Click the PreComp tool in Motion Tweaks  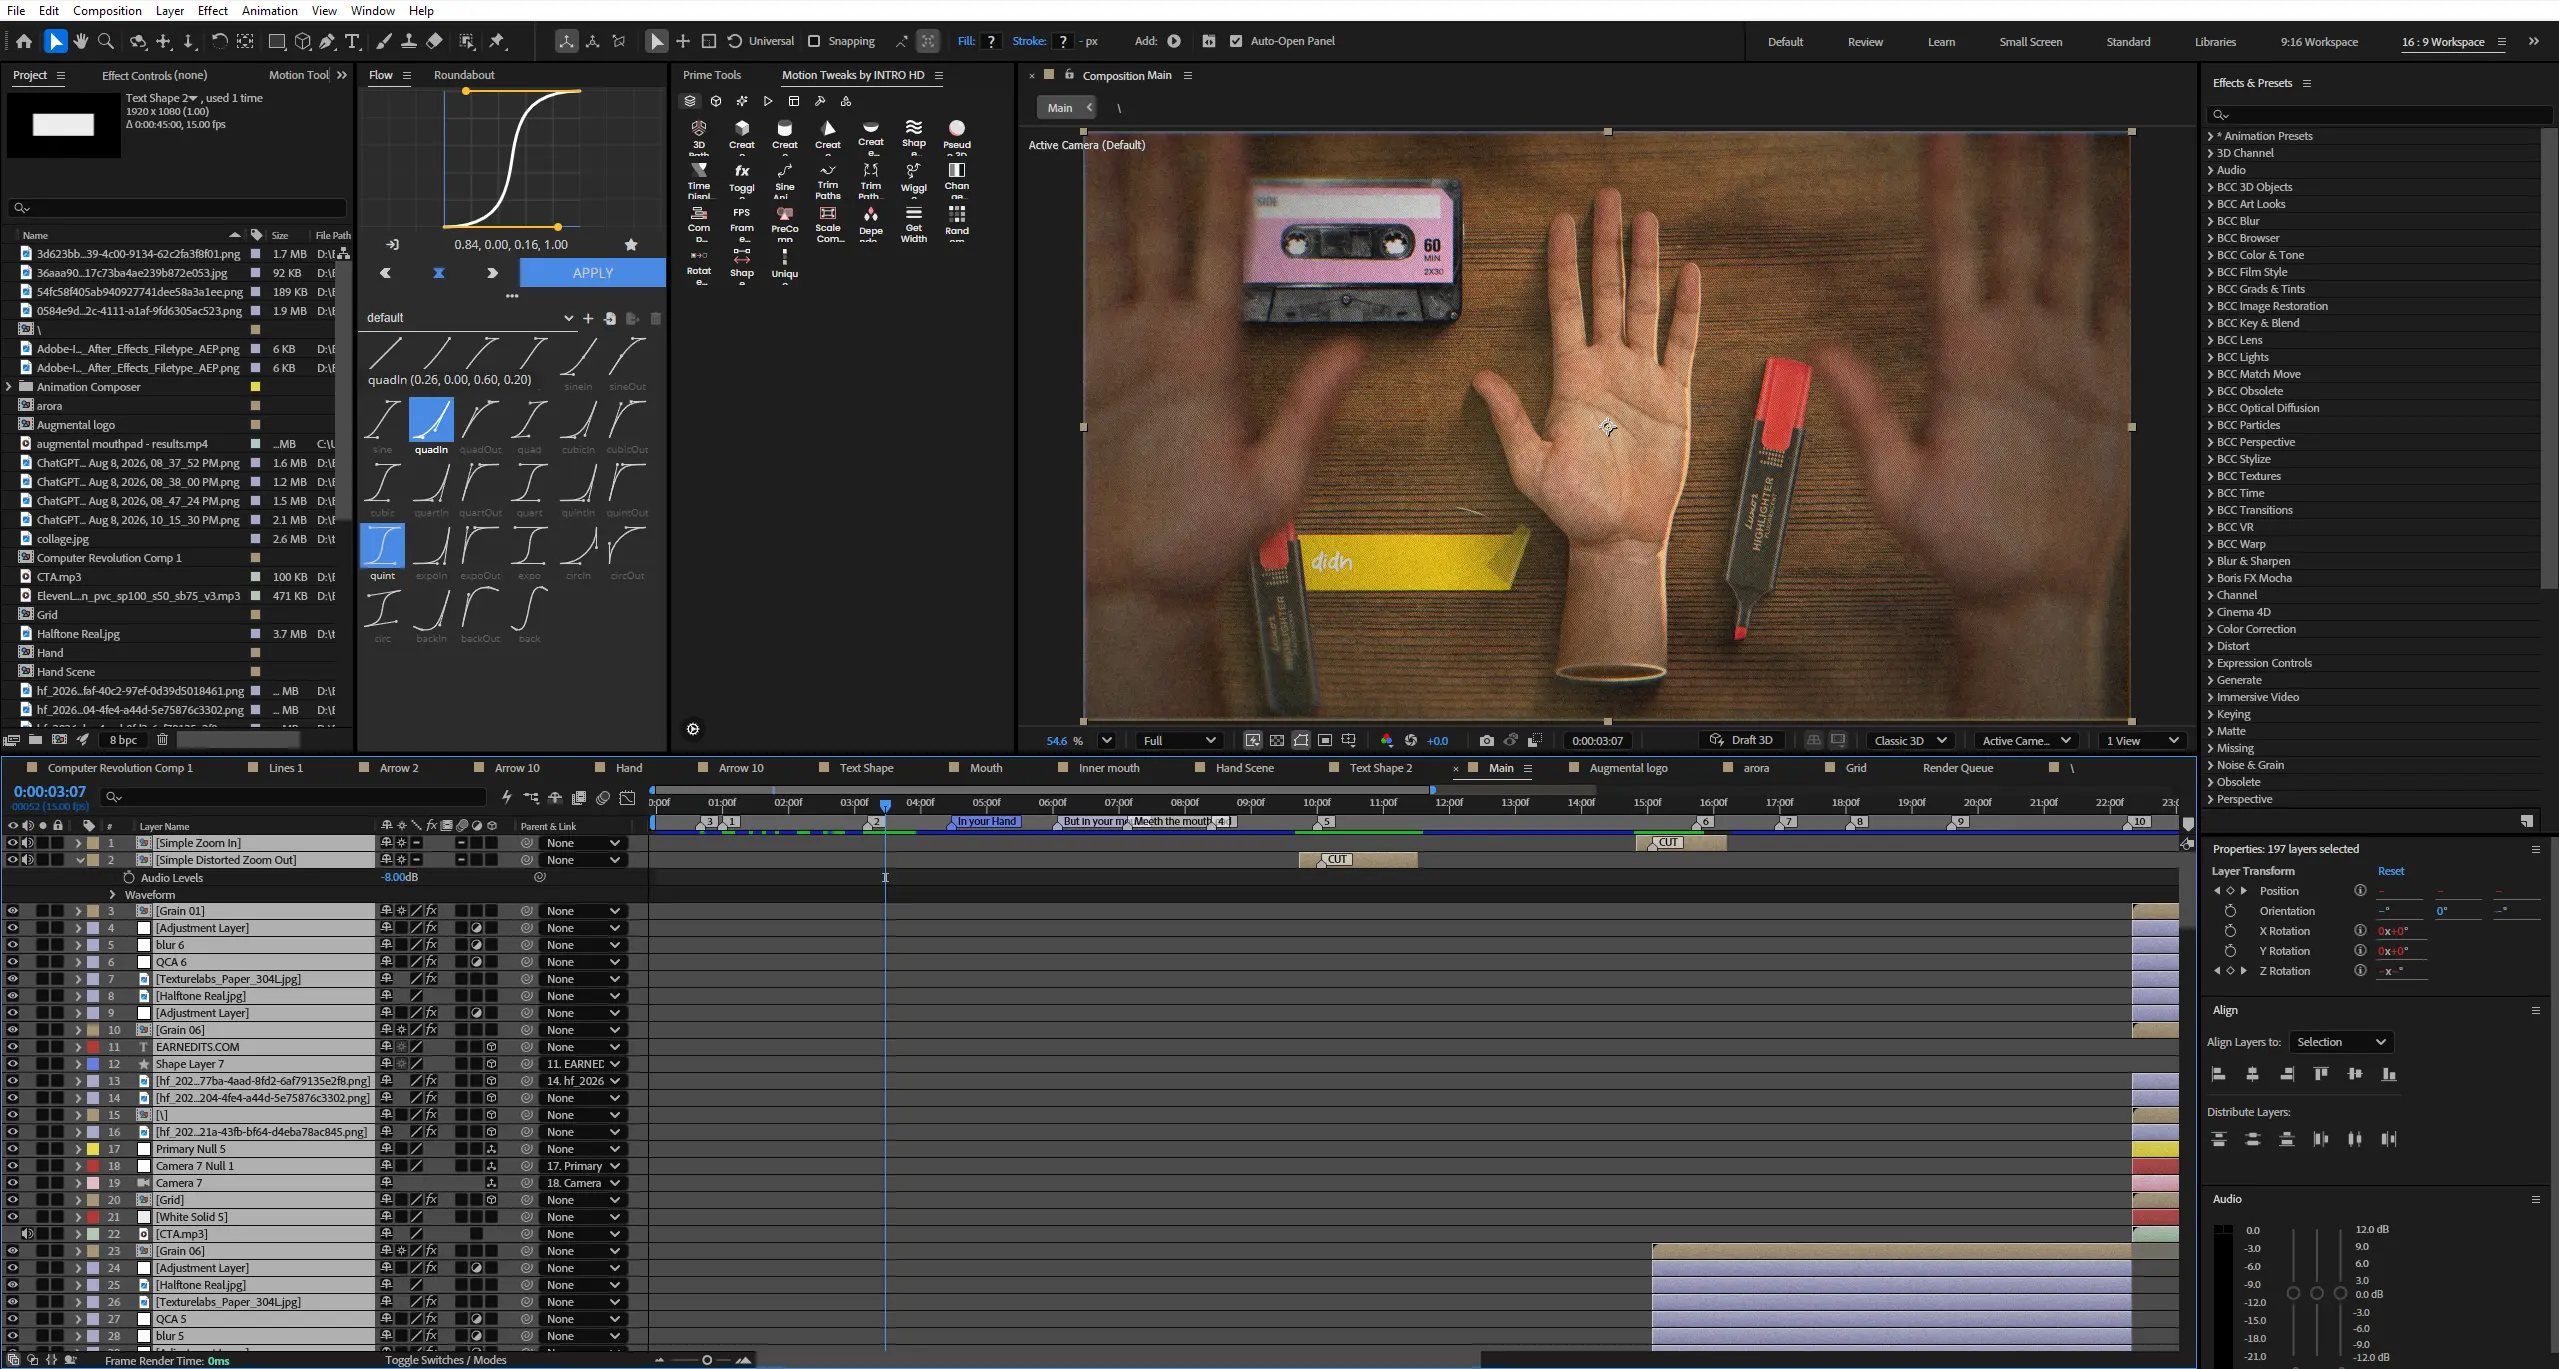785,223
